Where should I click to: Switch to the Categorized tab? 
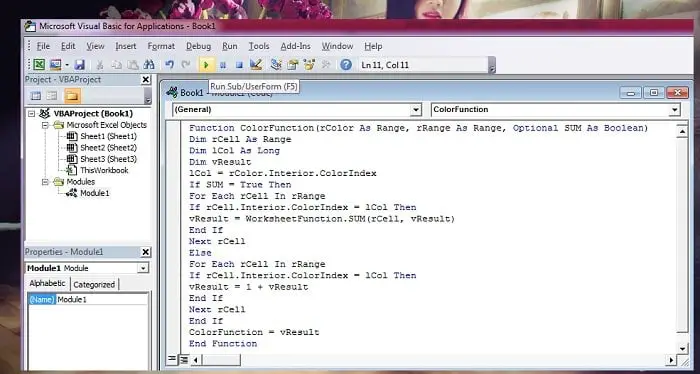[x=94, y=284]
